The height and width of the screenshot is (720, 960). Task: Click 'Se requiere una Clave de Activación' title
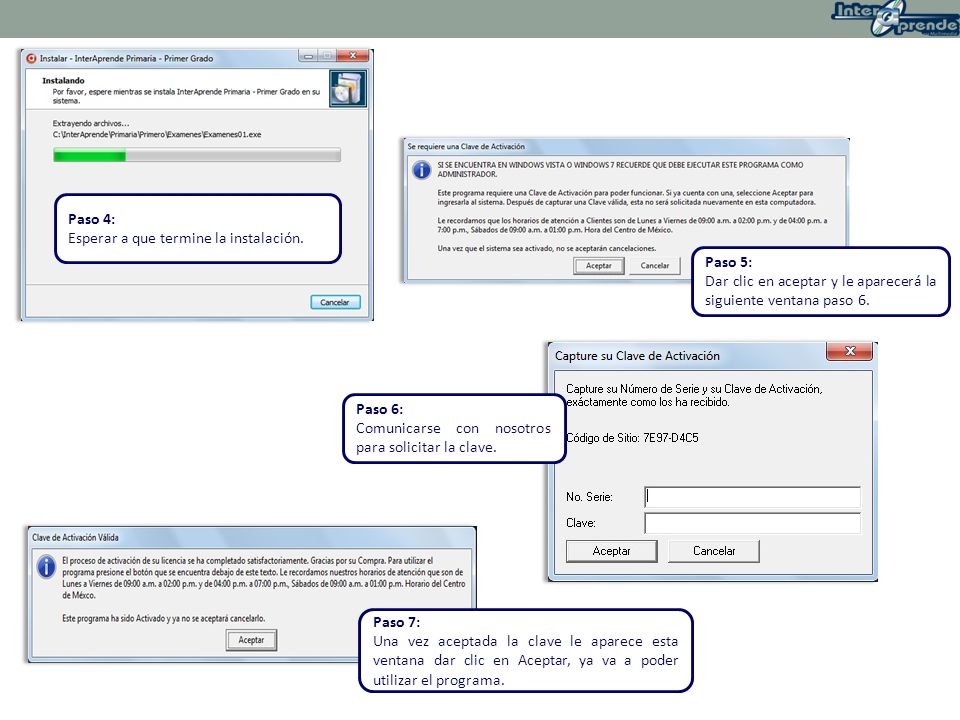(466, 146)
